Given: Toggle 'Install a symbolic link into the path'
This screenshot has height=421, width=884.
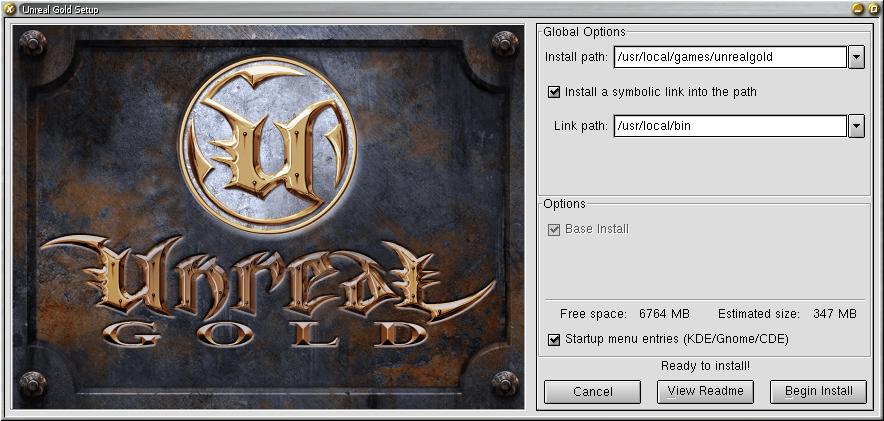Looking at the screenshot, I should coord(554,91).
